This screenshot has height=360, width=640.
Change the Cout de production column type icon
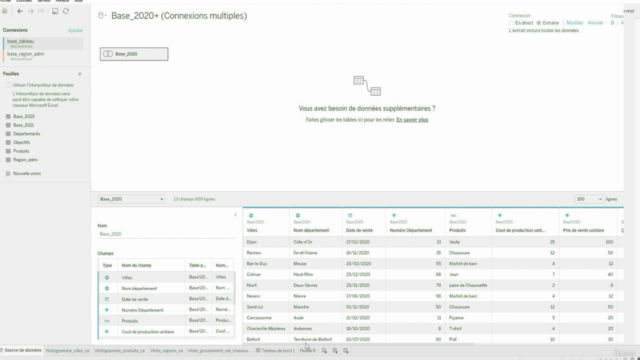500,216
